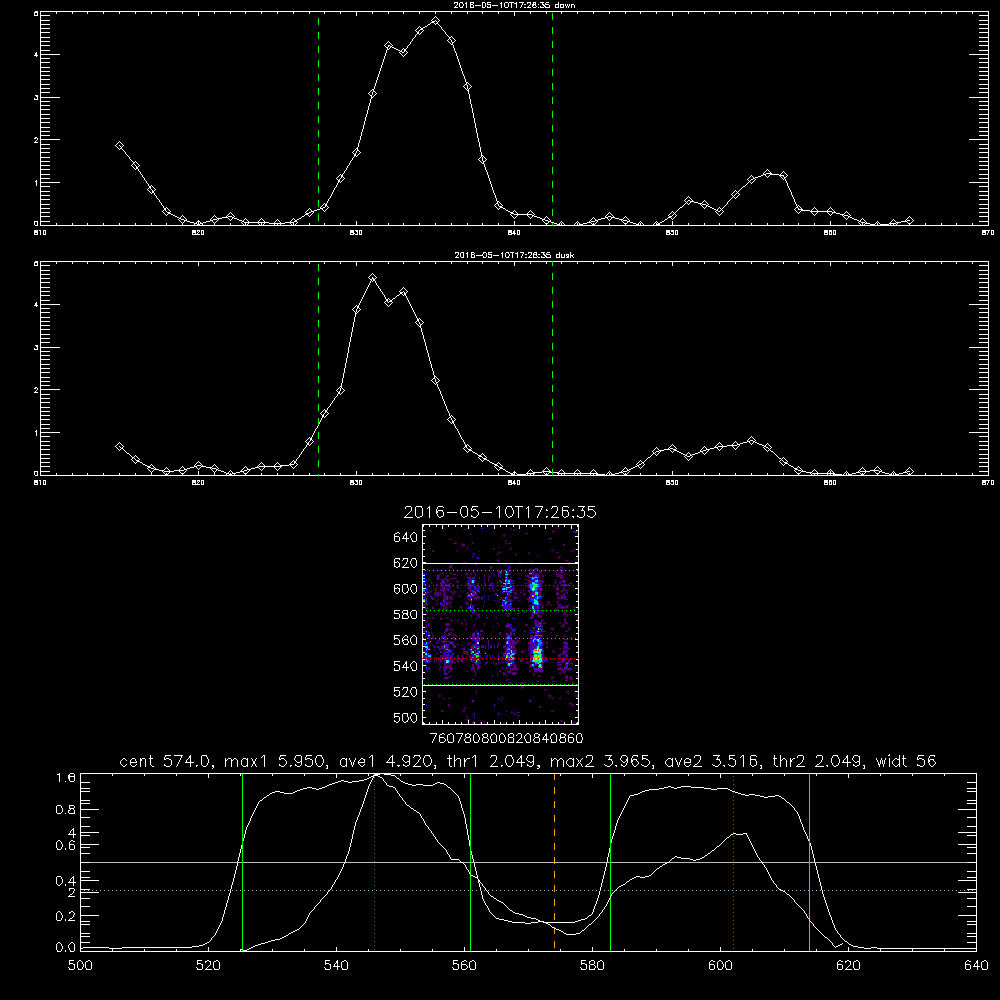This screenshot has height=1000, width=1000.
Task: Click the "620" y-axis label beside the spectral image
Action: (x=406, y=563)
